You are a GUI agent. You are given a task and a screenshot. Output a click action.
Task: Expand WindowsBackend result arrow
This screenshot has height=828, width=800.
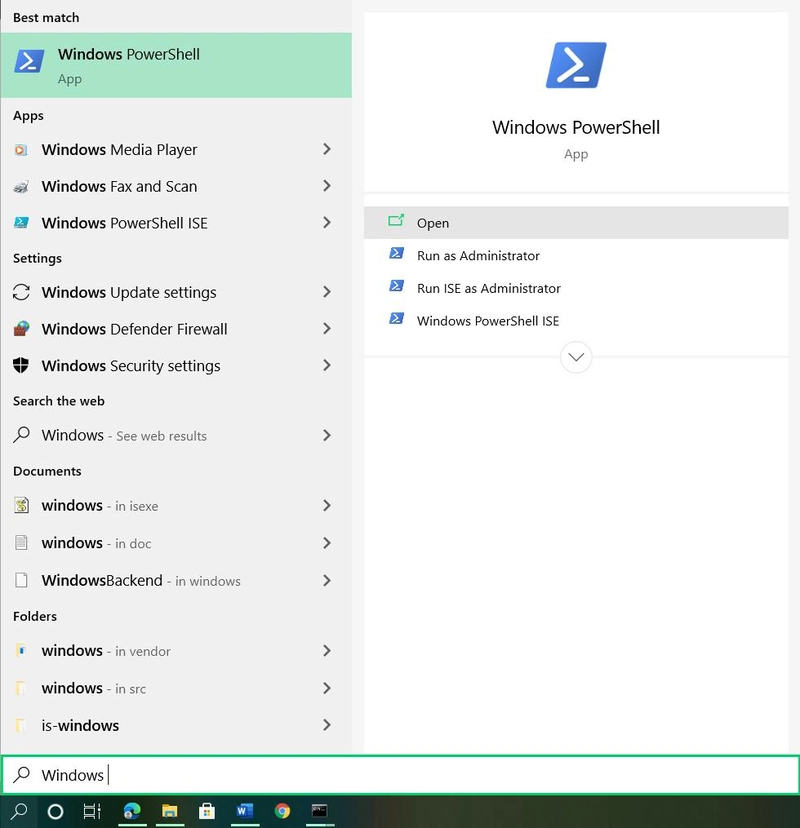point(327,580)
